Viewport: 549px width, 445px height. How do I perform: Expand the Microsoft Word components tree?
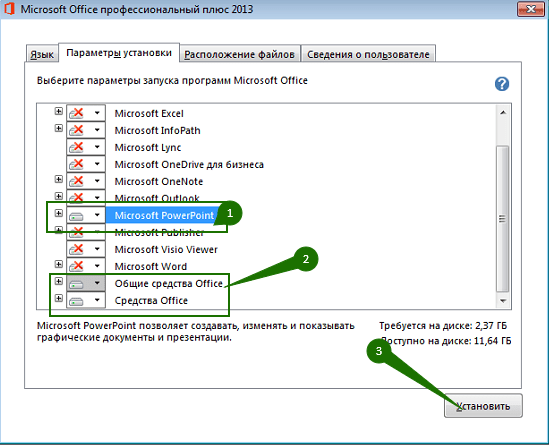coord(58,264)
